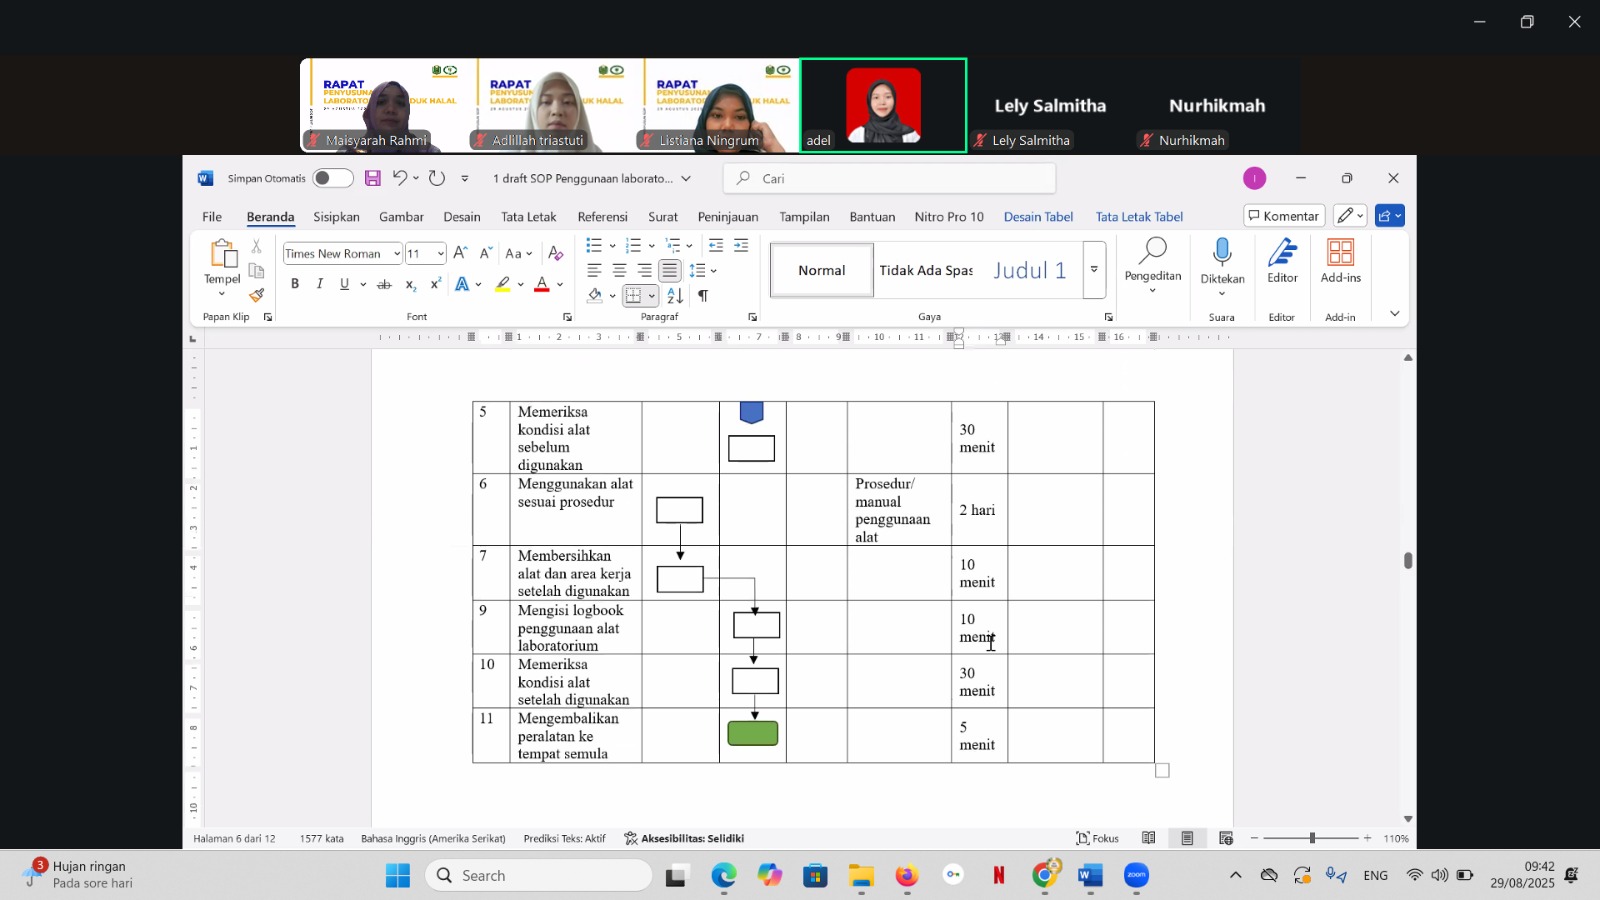Open the Sisipkan ribbon tab
1600x900 pixels.
pos(336,217)
